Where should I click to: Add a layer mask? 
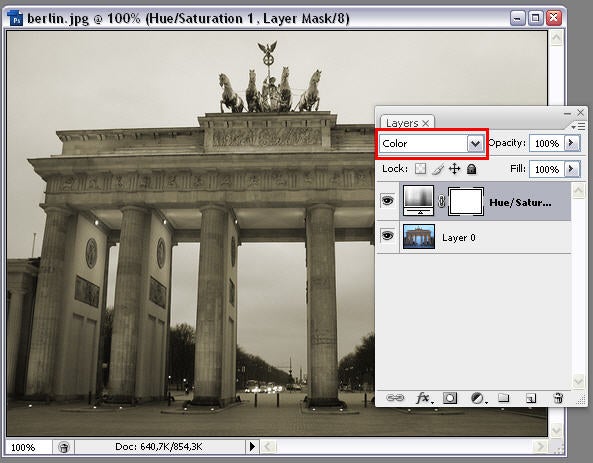pos(450,398)
